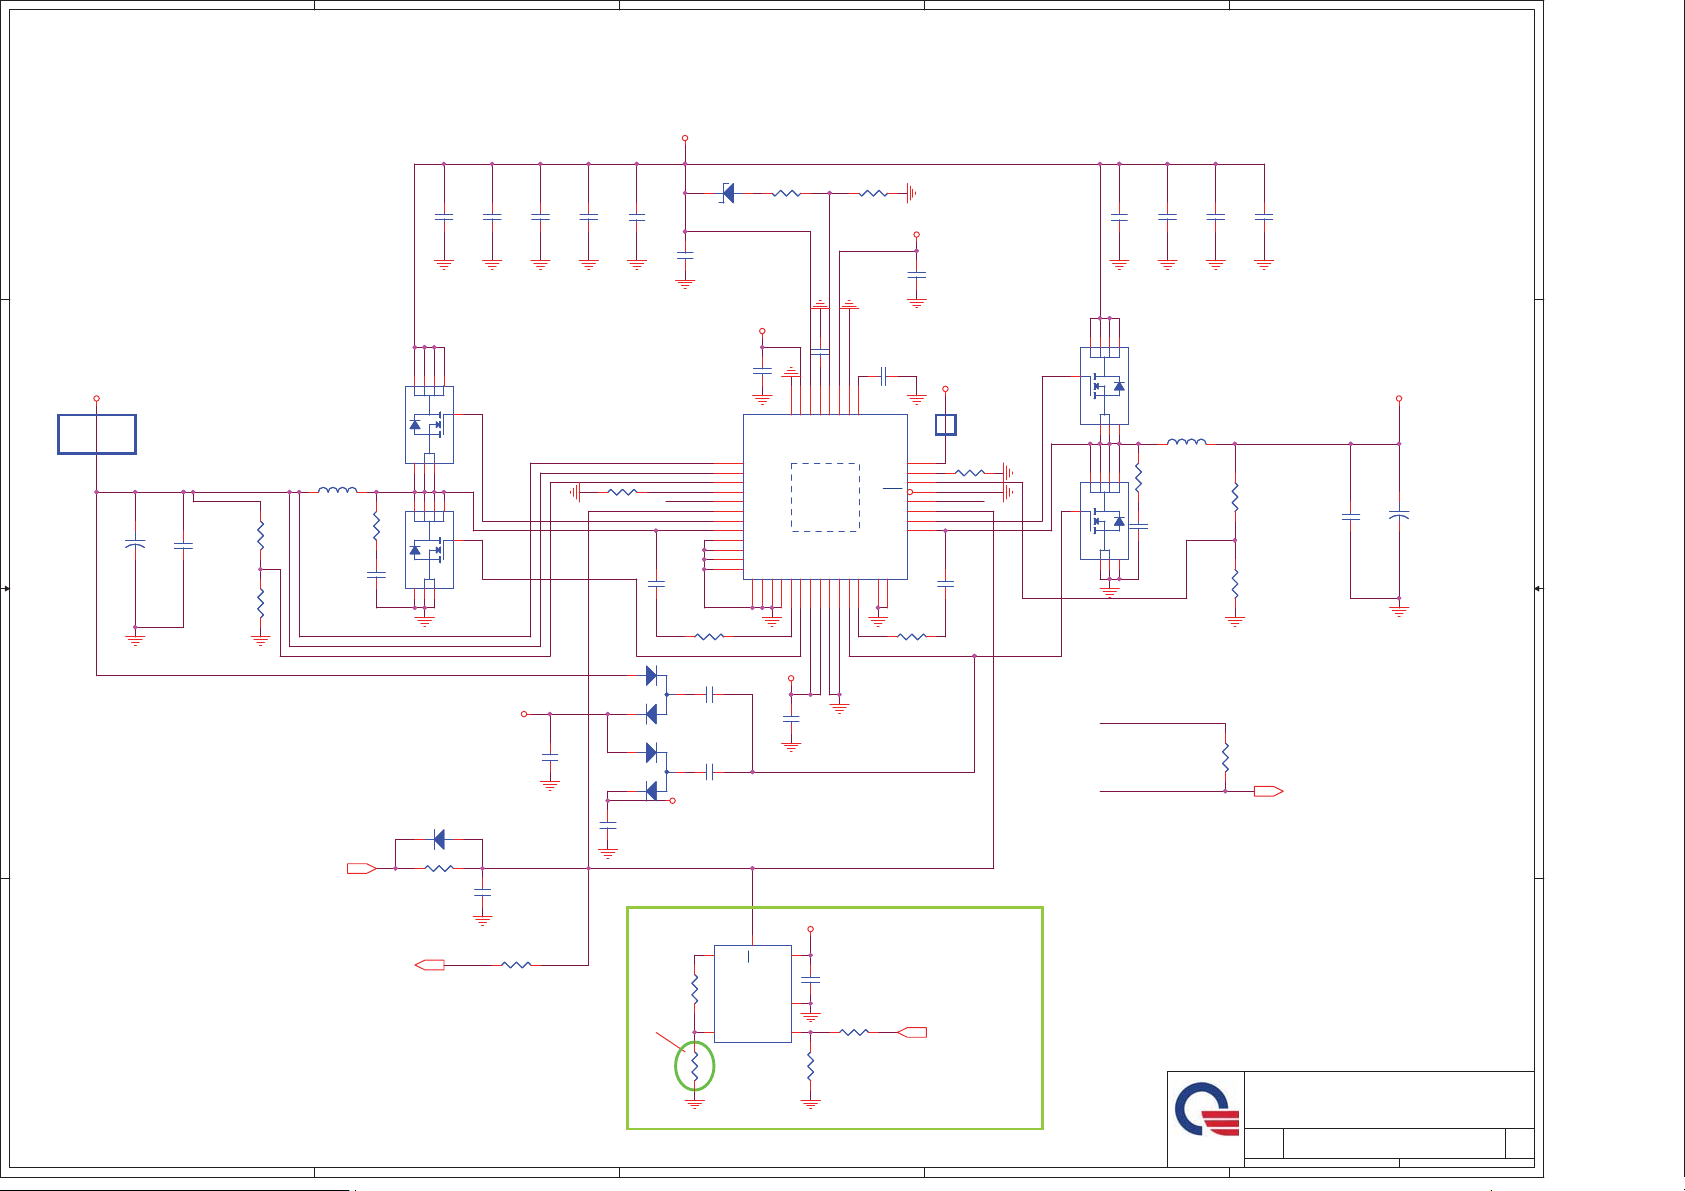Click the polarized capacitor at the far-left input
Image resolution: width=1685 pixels, height=1191 pixels.
click(135, 545)
